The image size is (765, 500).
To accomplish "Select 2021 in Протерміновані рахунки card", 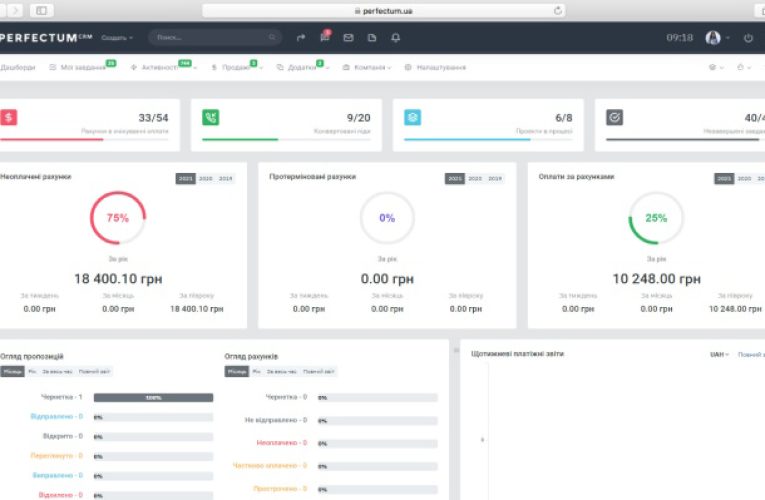I will (455, 179).
